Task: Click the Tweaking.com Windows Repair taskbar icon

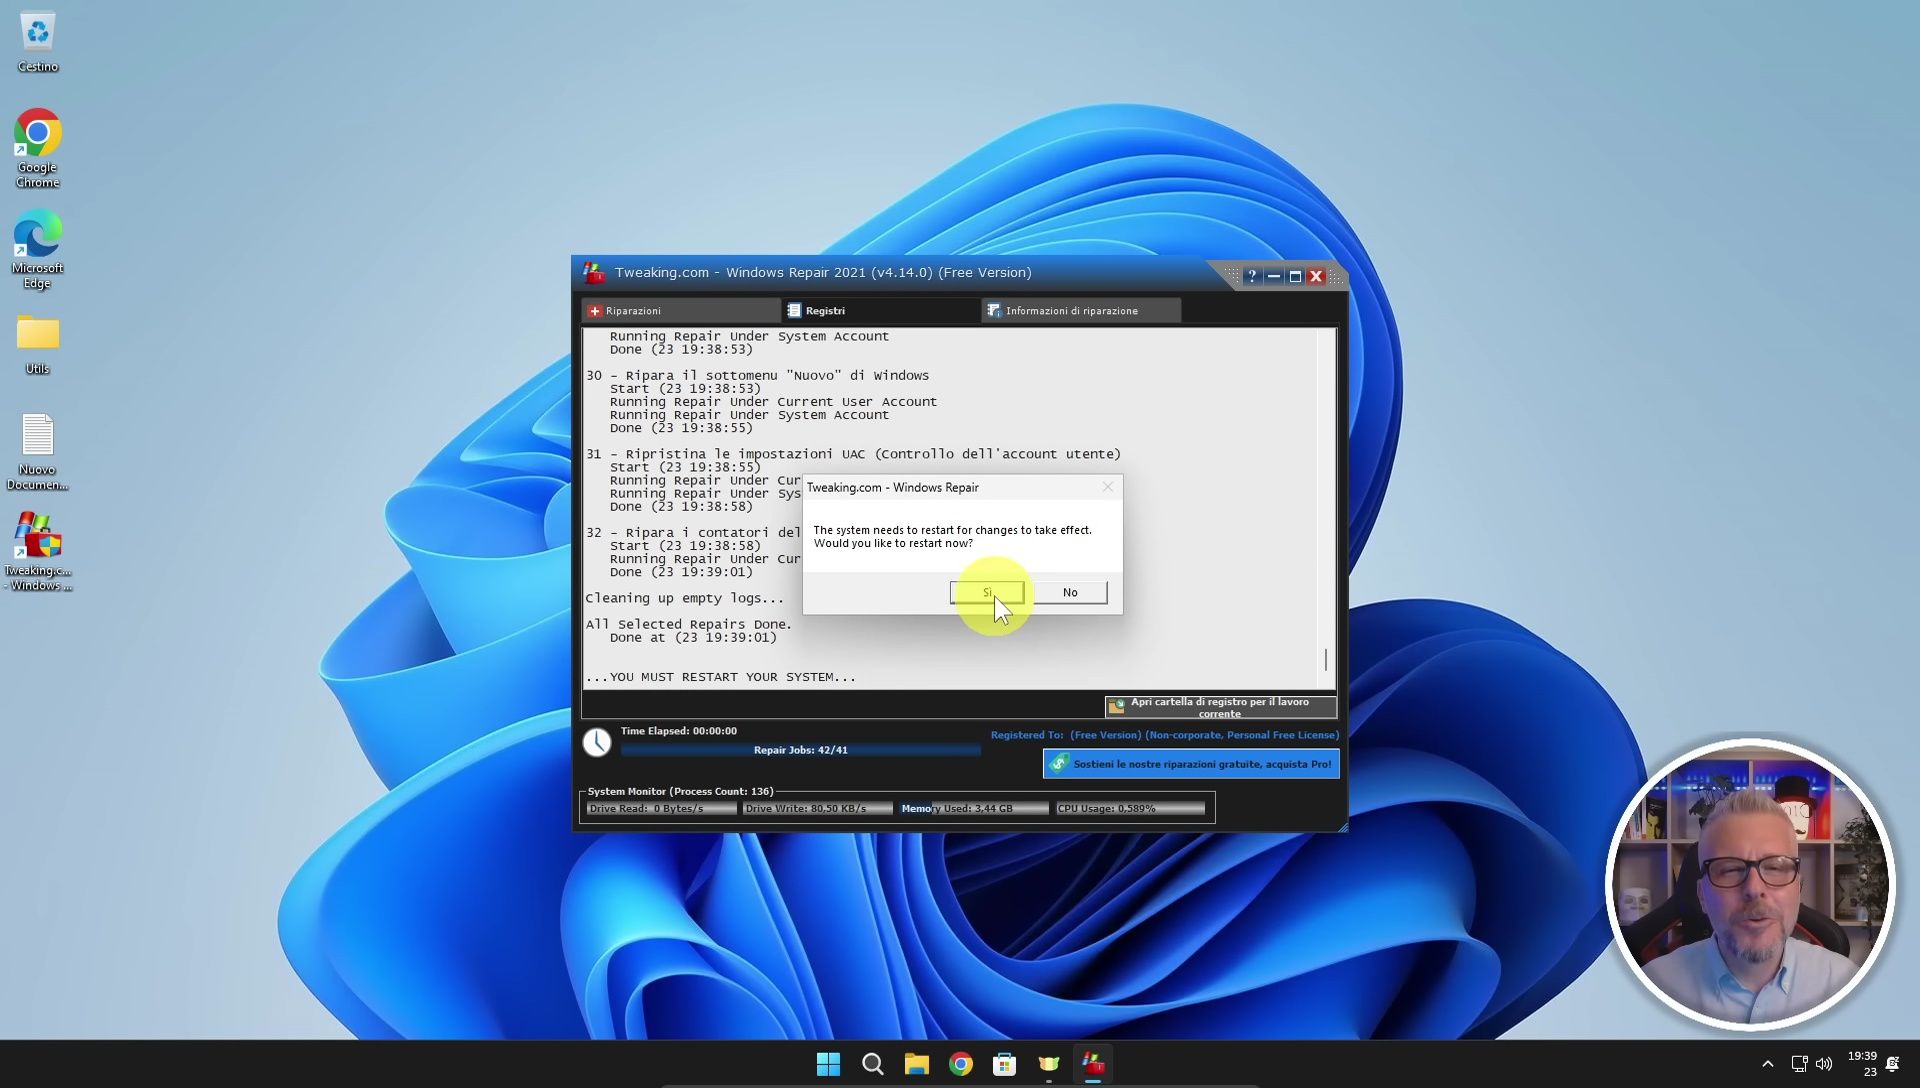Action: [1093, 1064]
